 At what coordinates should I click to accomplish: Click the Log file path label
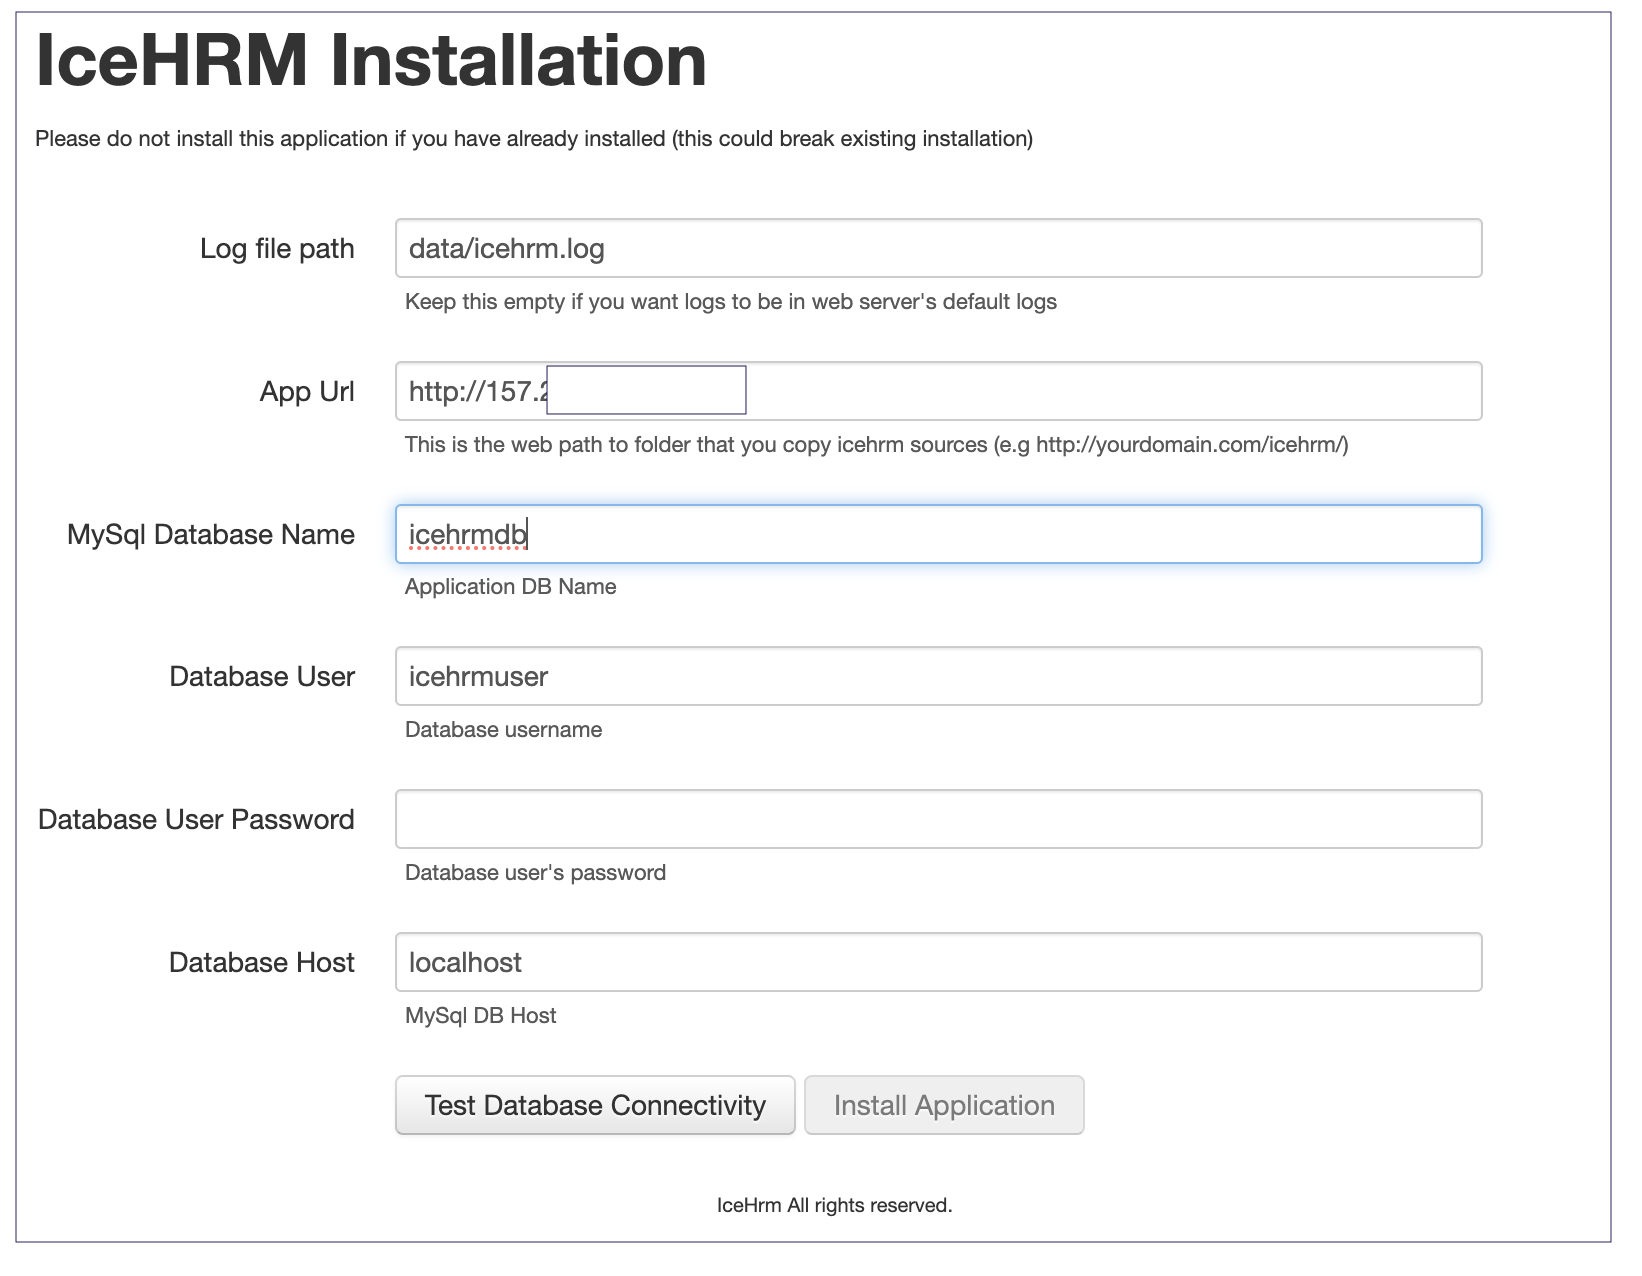coord(277,248)
